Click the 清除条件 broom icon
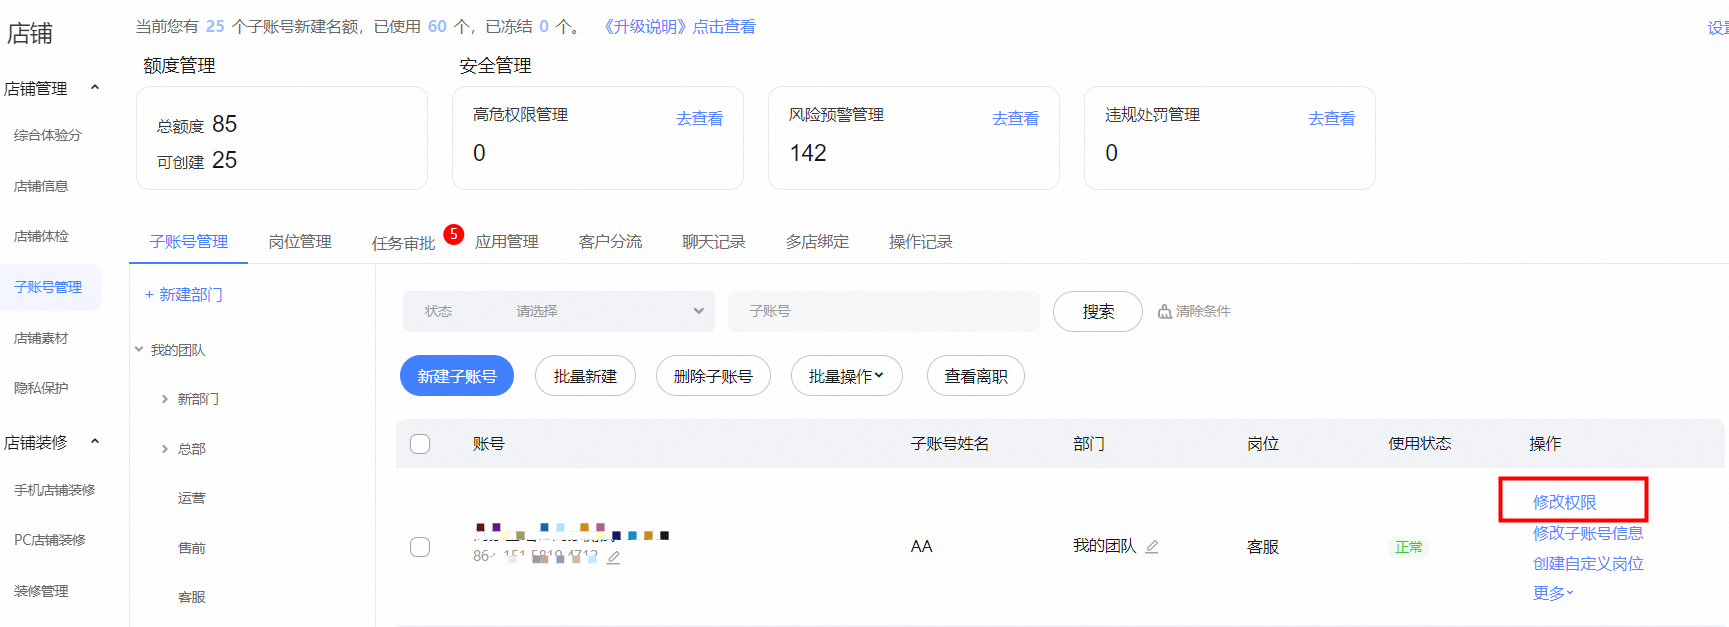The height and width of the screenshot is (627, 1729). (x=1164, y=312)
